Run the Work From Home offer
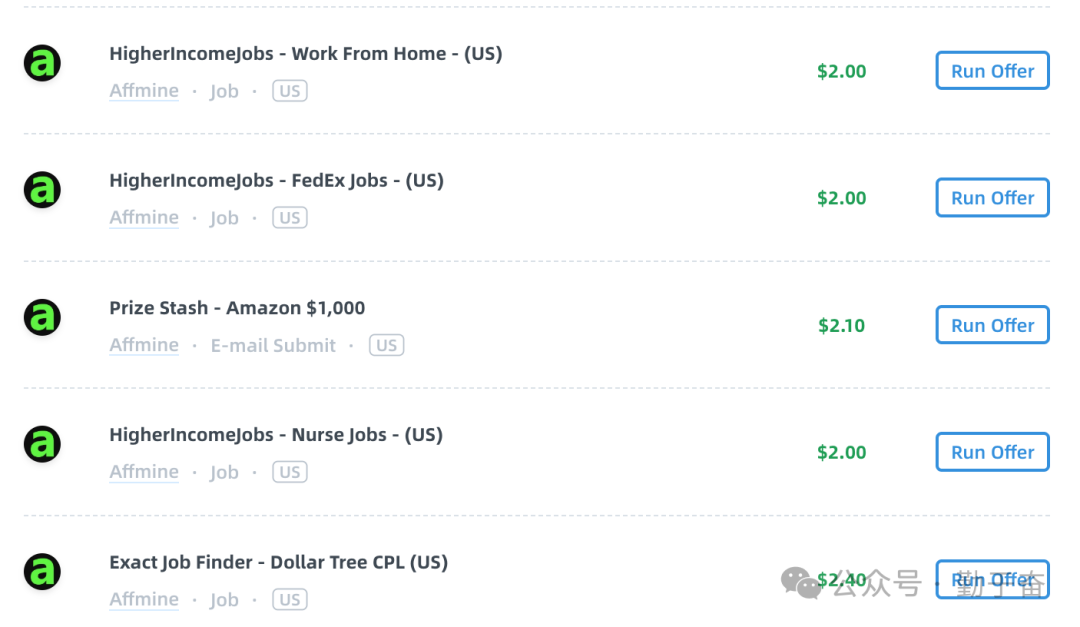The image size is (1080, 627). [992, 71]
